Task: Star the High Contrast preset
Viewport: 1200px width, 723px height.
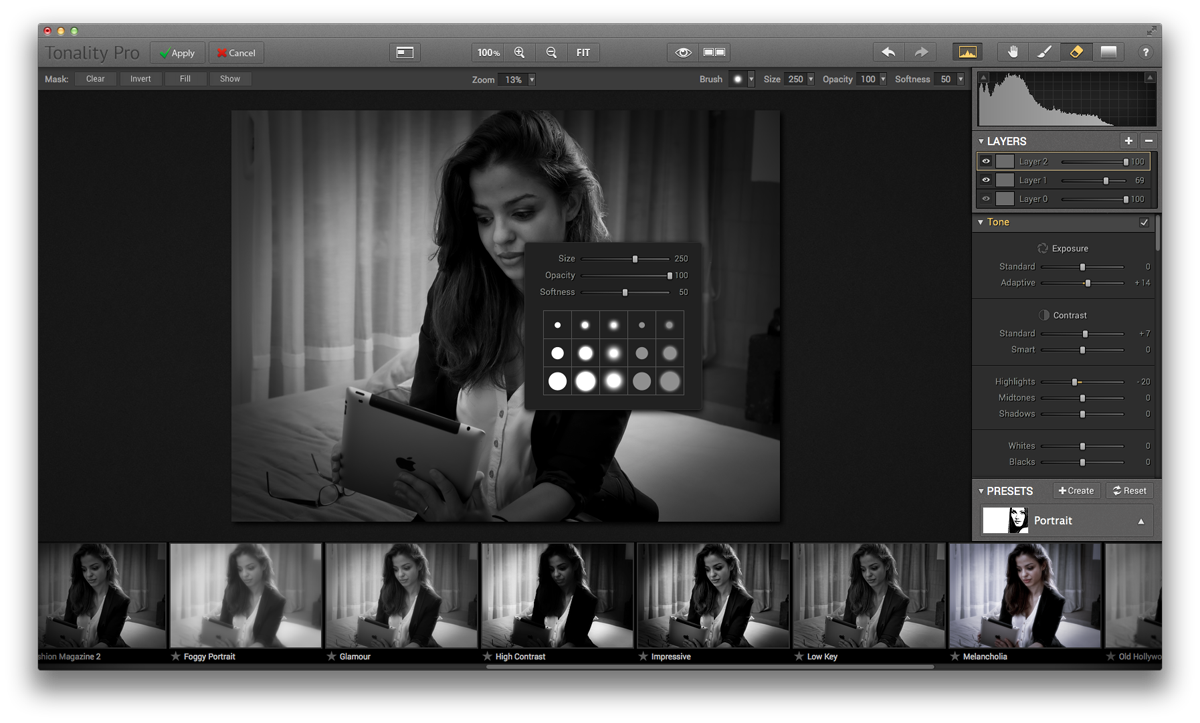Action: tap(487, 657)
